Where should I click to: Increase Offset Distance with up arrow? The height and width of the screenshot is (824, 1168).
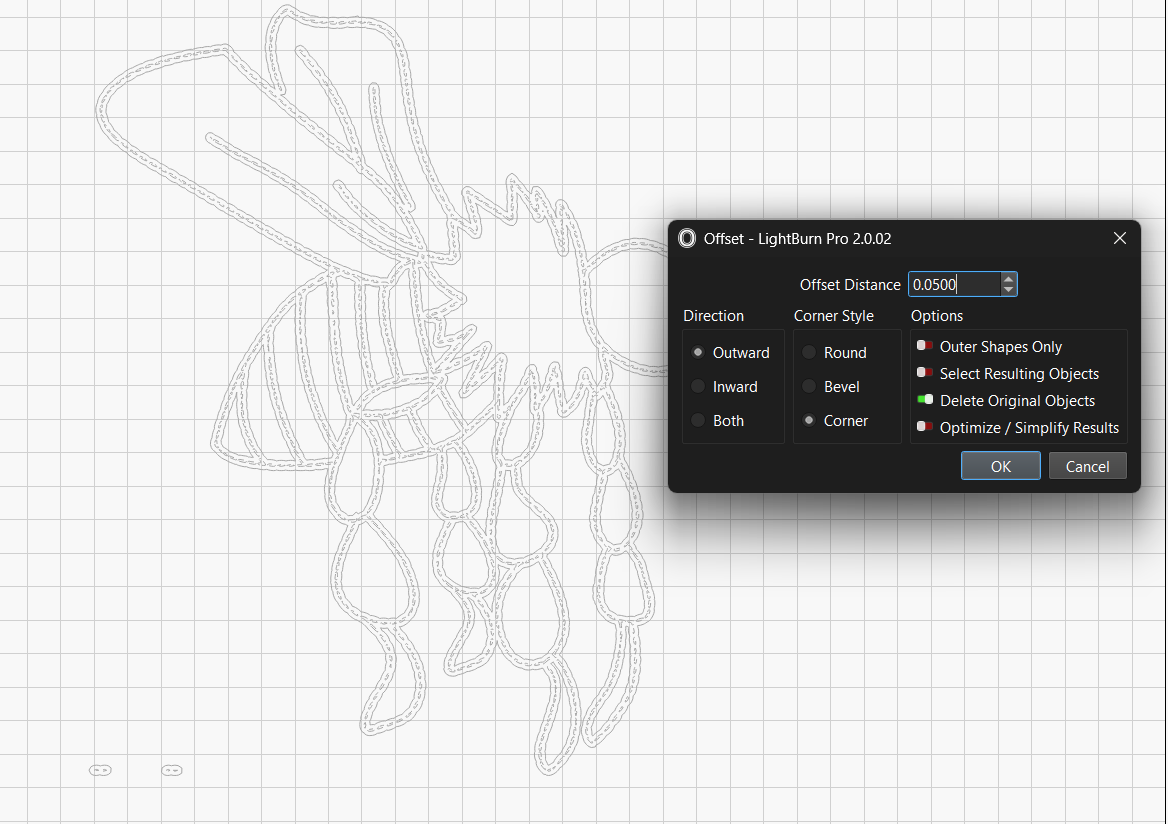pos(1008,278)
